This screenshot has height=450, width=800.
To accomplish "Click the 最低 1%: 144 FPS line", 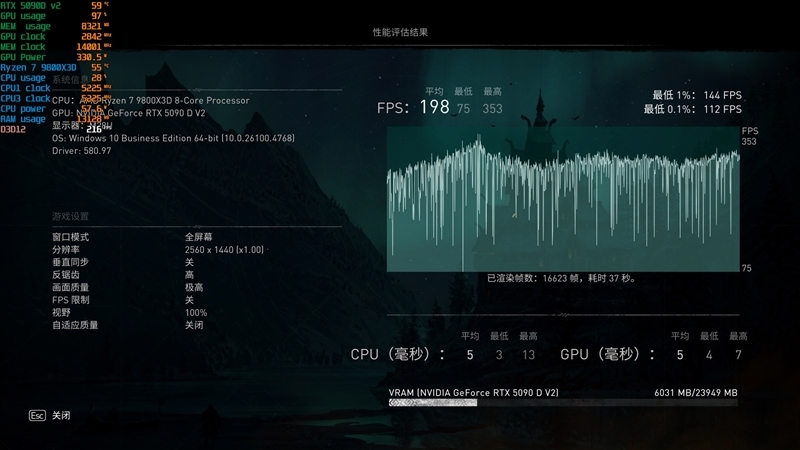I will 697,95.
